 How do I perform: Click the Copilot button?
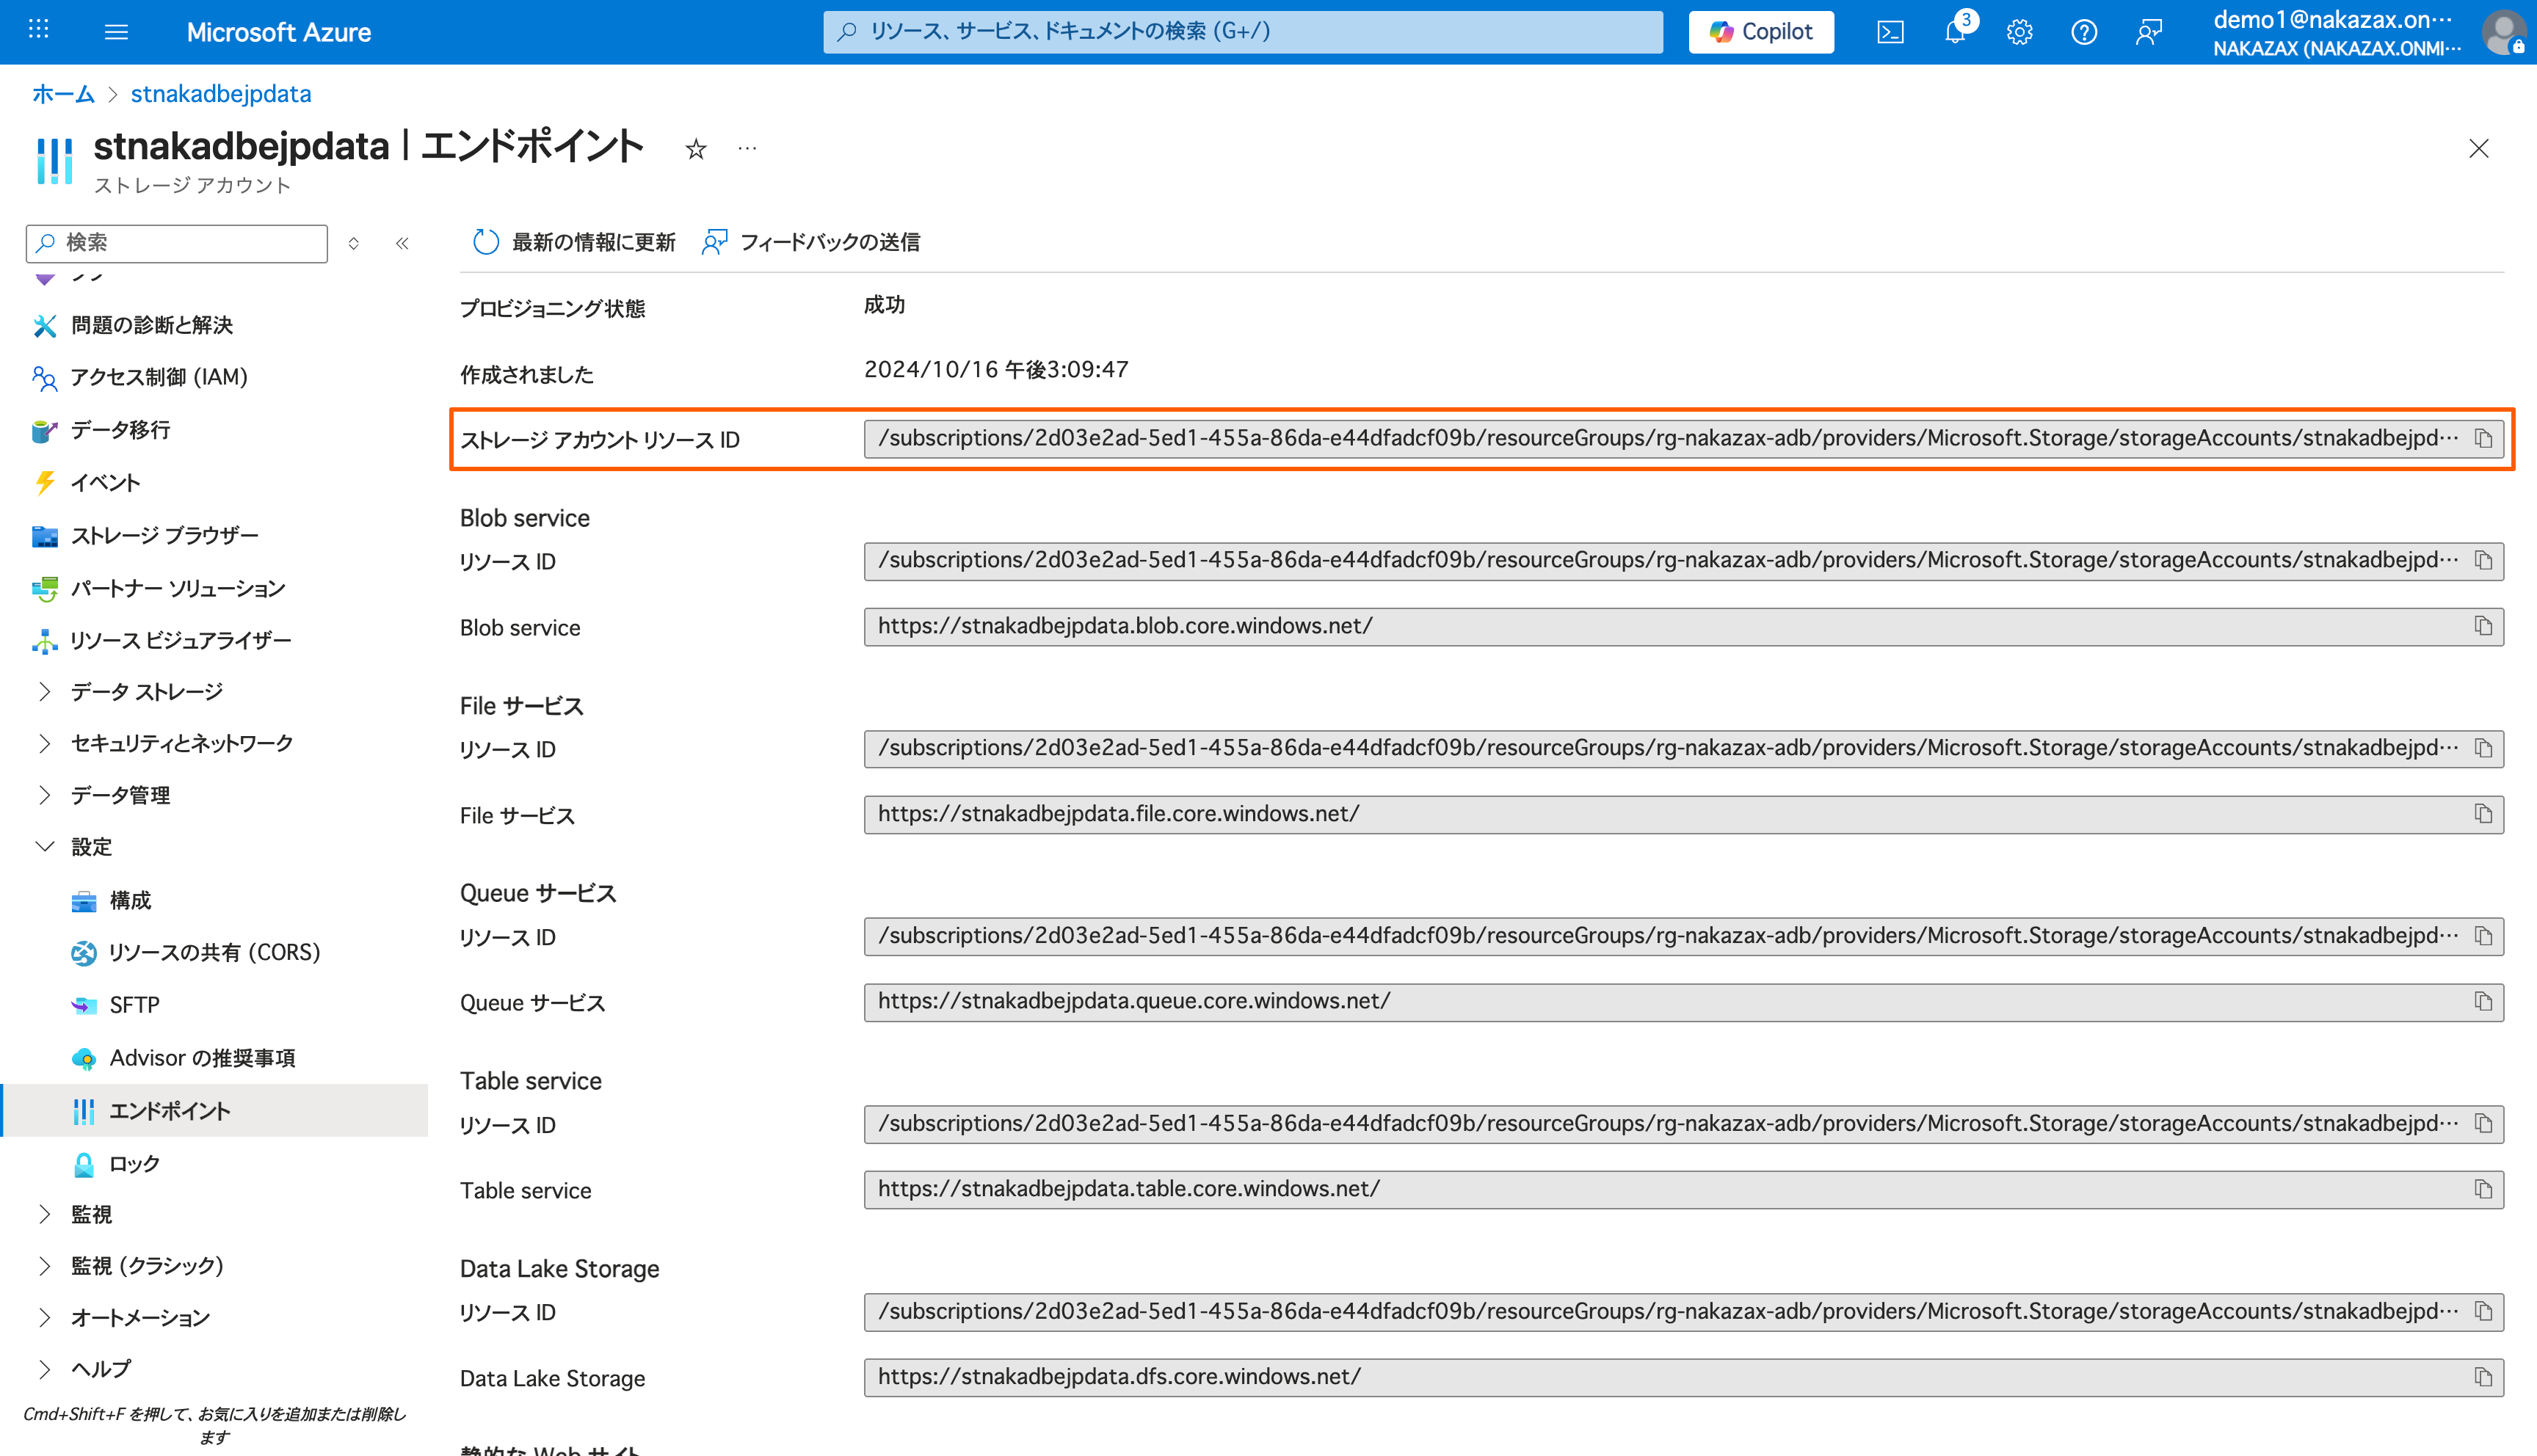coord(1760,32)
